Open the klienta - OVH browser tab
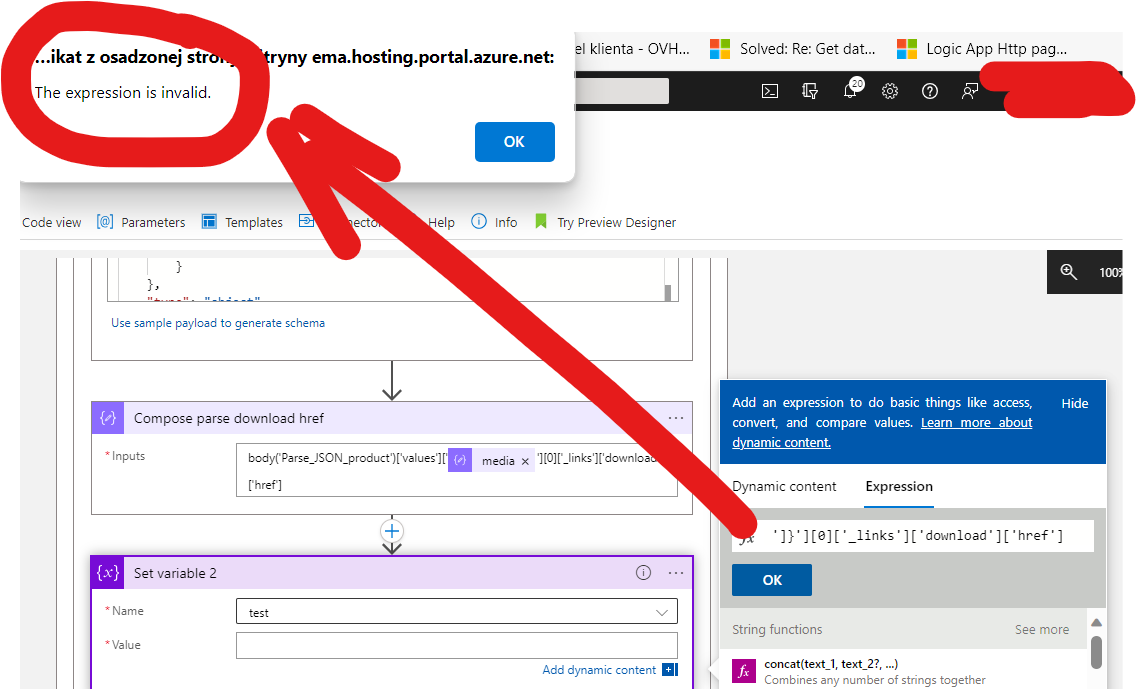The width and height of the screenshot is (1139, 689). tap(632, 49)
